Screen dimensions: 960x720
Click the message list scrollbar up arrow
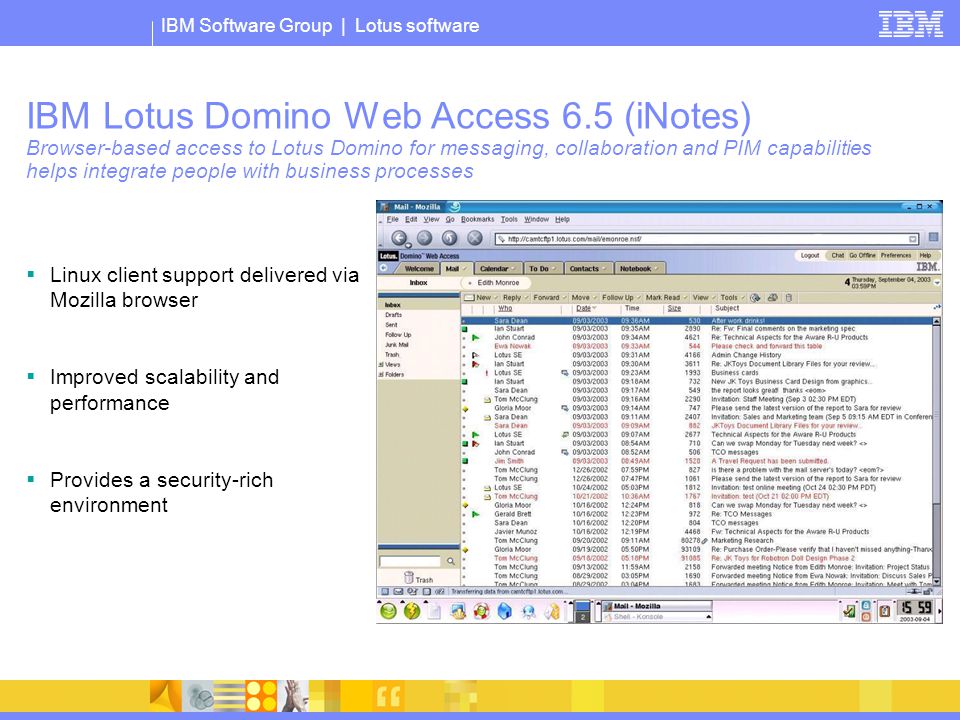[x=936, y=321]
